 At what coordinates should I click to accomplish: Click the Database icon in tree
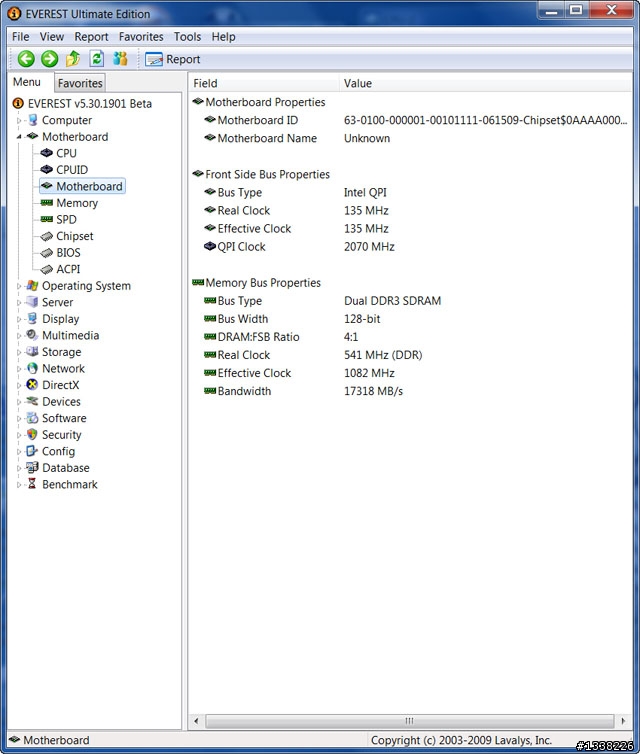click(x=32, y=467)
